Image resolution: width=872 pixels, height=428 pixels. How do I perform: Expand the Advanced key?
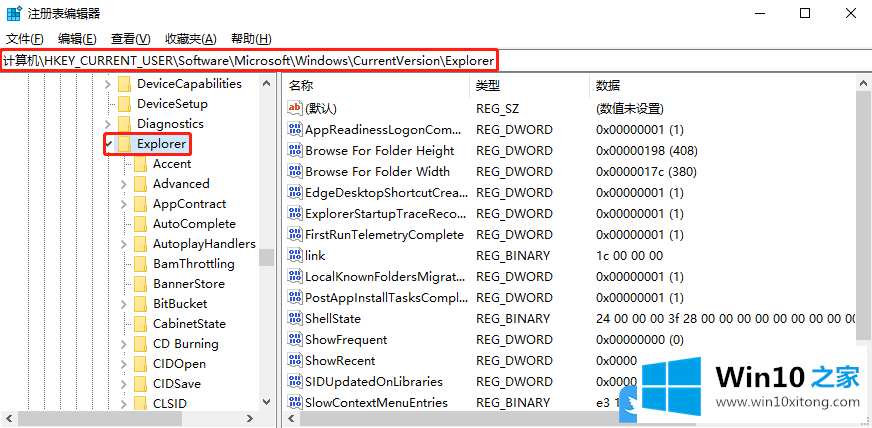click(x=123, y=184)
